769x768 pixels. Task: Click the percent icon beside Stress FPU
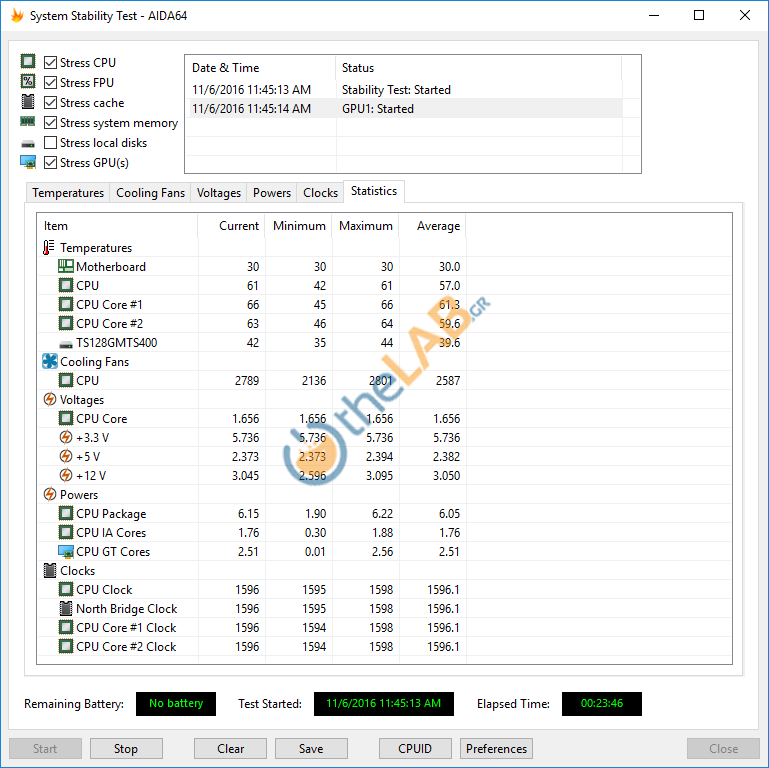[28, 81]
